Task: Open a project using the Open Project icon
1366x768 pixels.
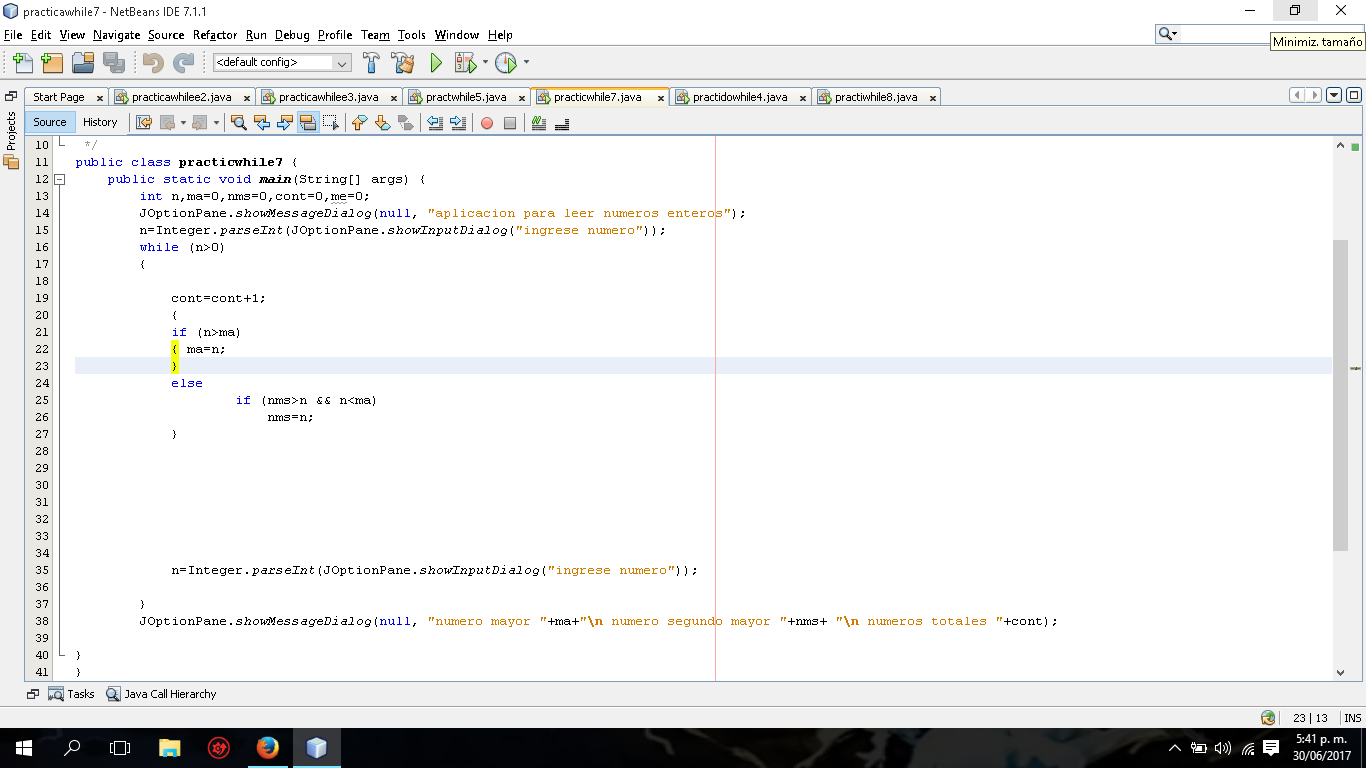Action: coord(83,63)
